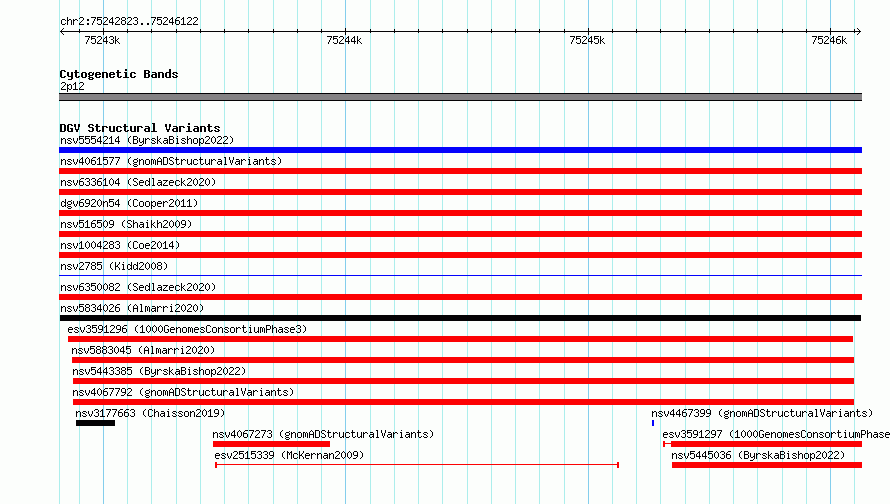
Task: Click the 75246k ruler tick label
Action: coord(829,40)
